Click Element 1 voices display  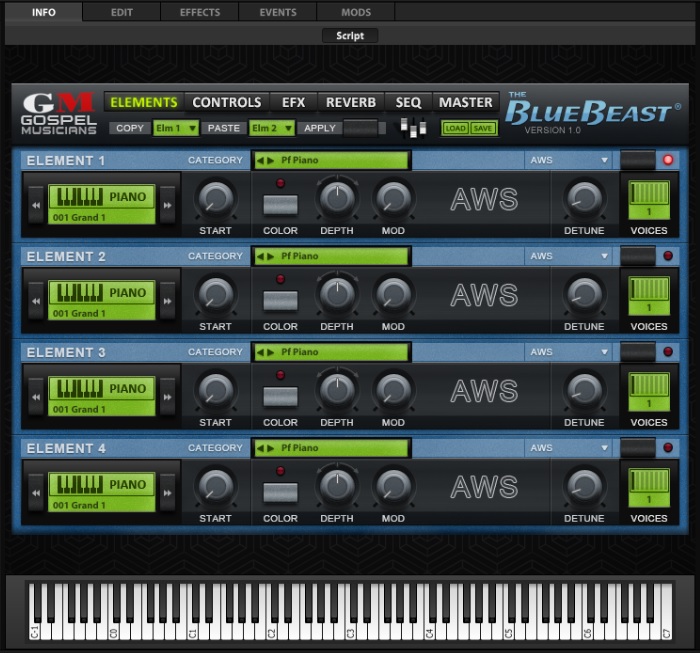[x=649, y=200]
